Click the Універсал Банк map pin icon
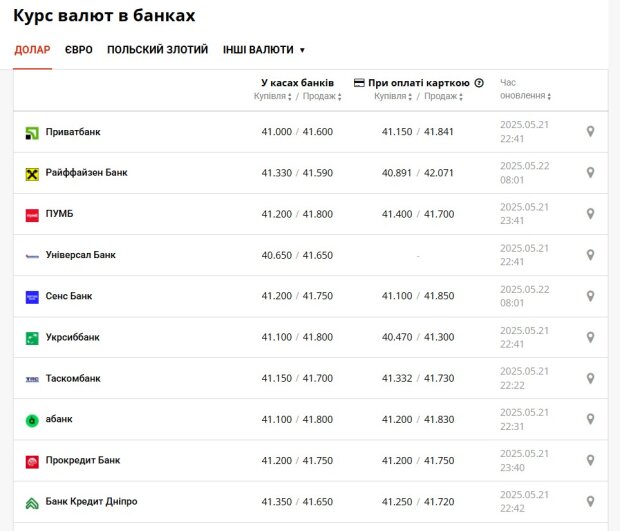This screenshot has width=620, height=531. click(x=590, y=255)
